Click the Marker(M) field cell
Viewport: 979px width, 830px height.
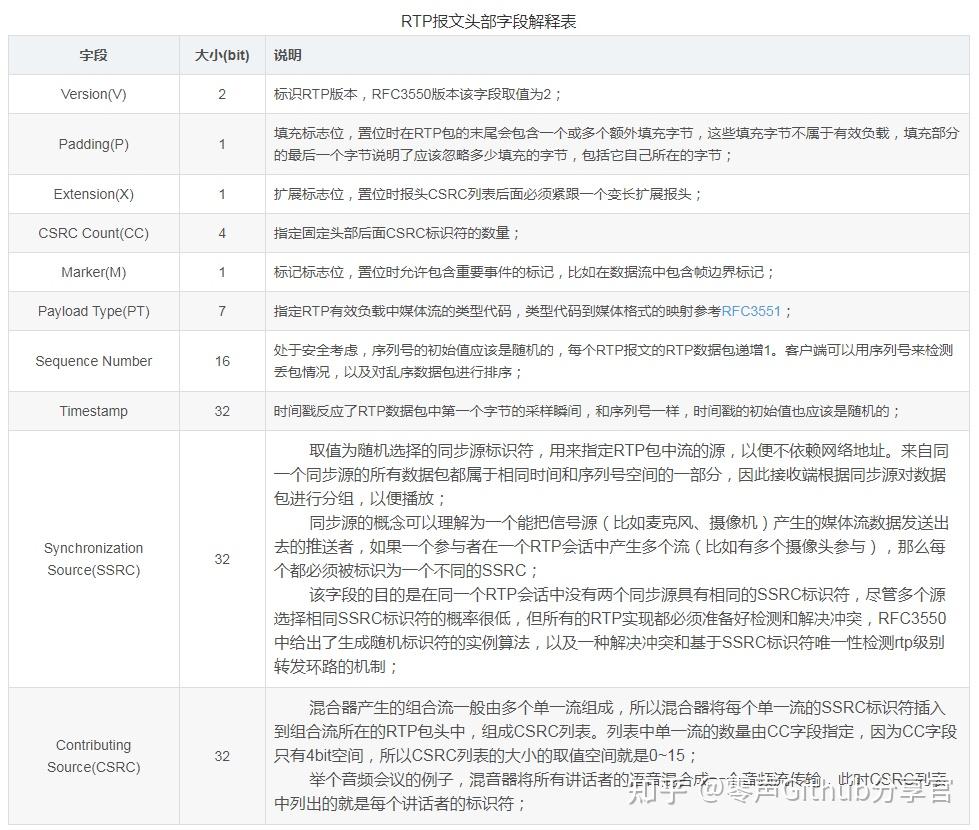click(93, 272)
